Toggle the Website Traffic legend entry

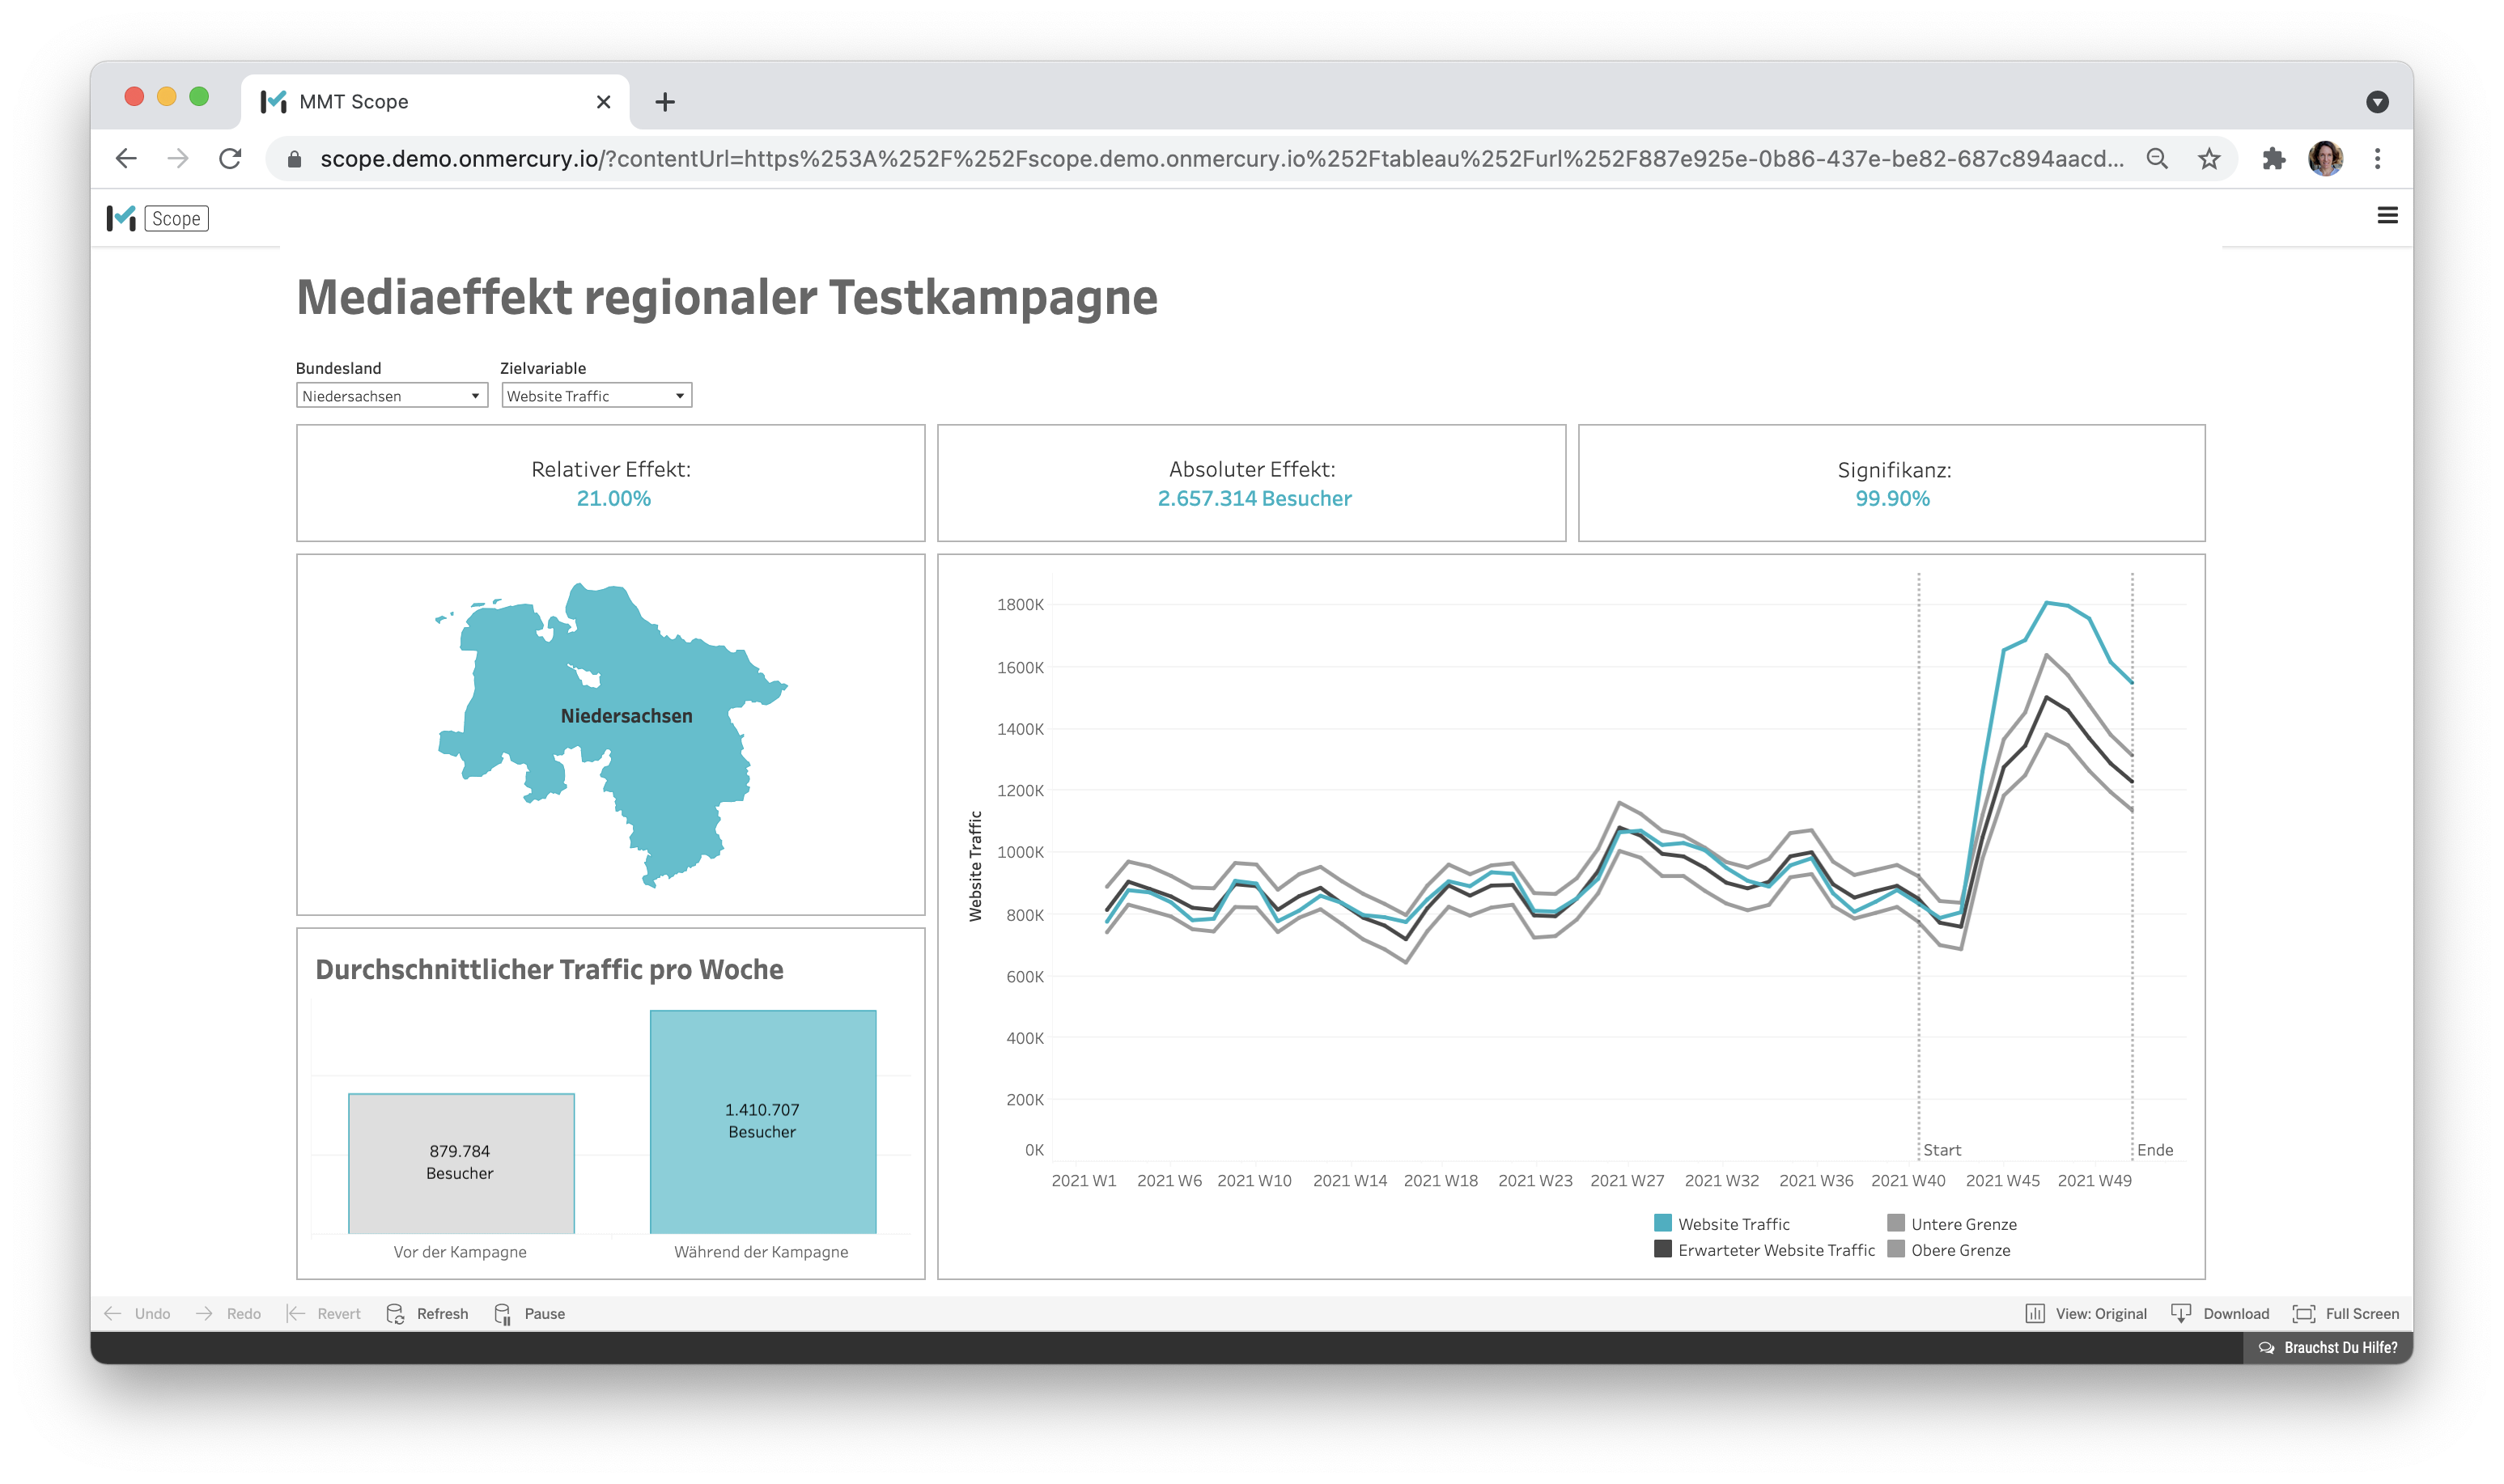pyautogui.click(x=1733, y=1224)
